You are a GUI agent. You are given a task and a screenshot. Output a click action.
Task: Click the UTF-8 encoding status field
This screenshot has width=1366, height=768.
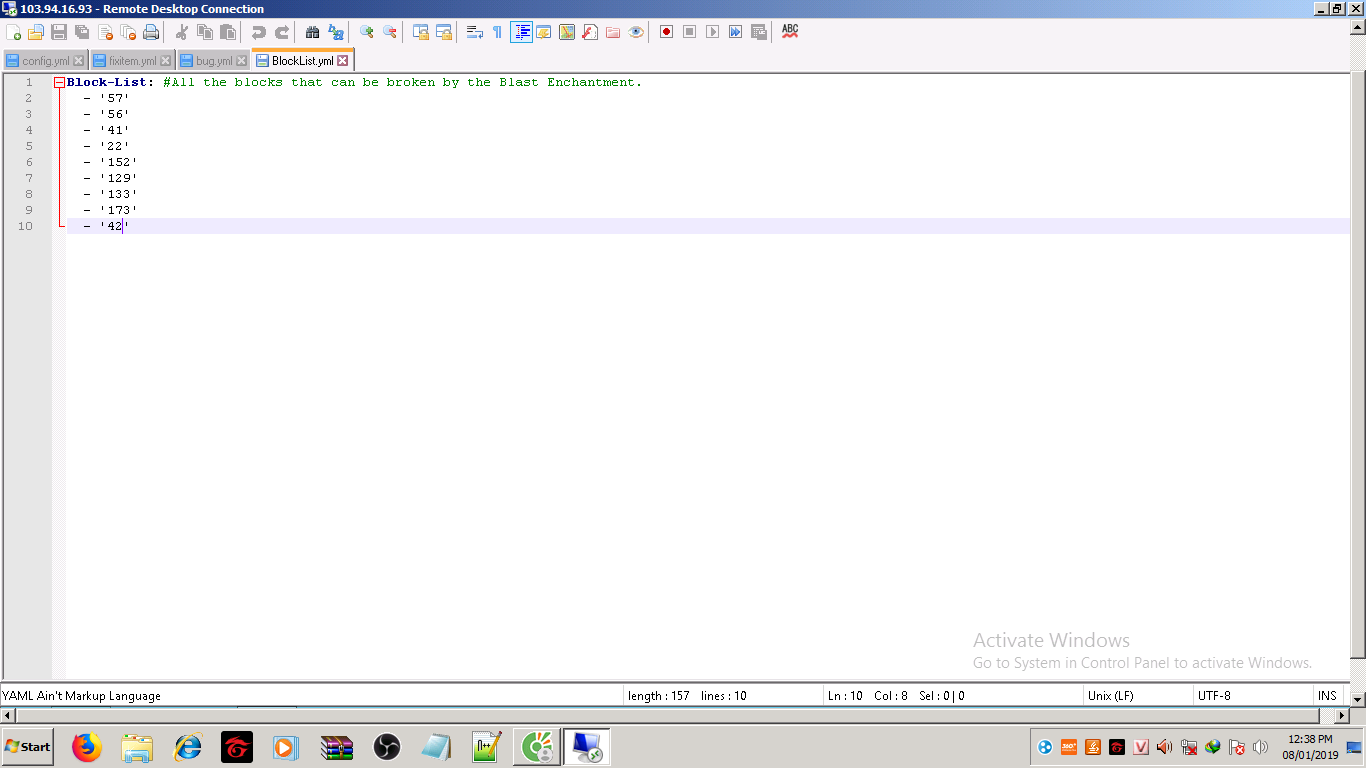(x=1252, y=695)
